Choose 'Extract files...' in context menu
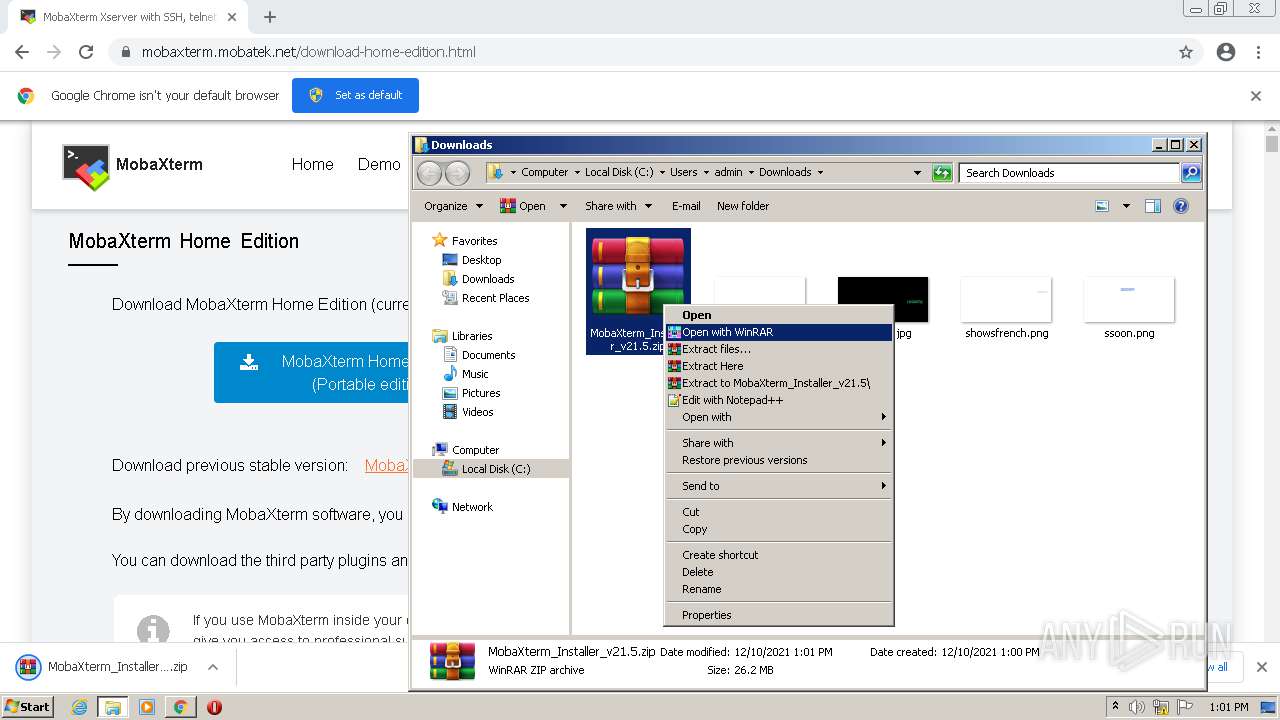 tap(779, 349)
